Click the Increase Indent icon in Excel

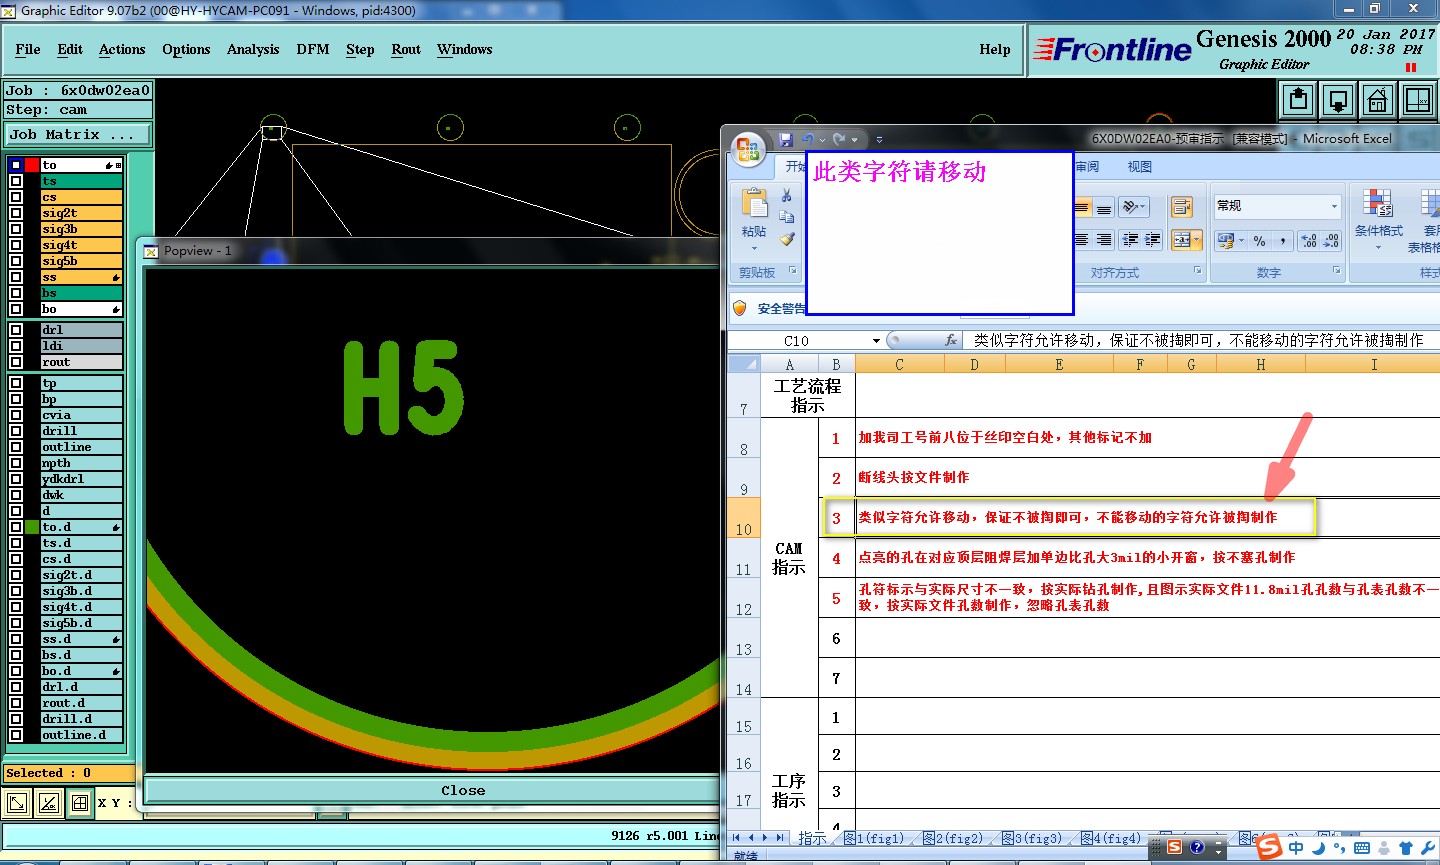pyautogui.click(x=1153, y=240)
